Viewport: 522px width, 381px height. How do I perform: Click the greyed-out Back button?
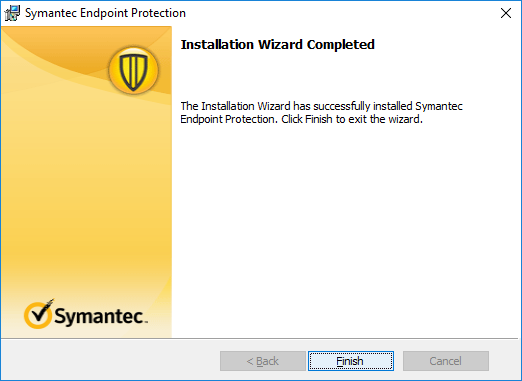click(x=263, y=361)
